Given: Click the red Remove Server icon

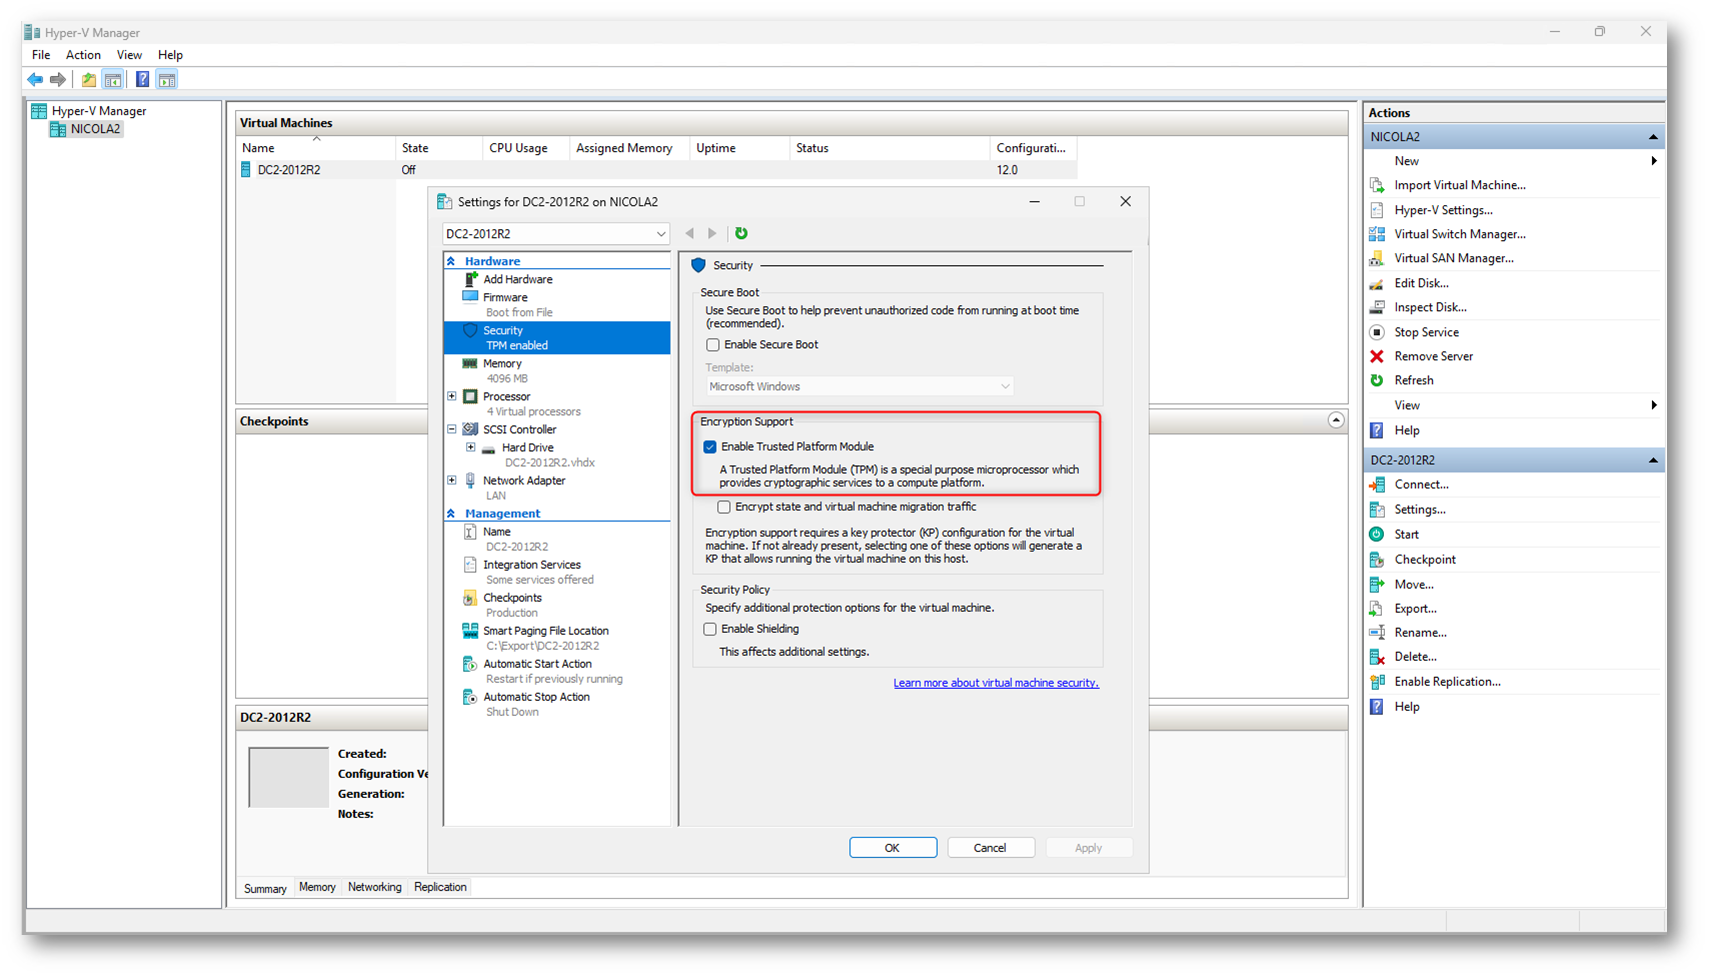Looking at the screenshot, I should [1377, 356].
